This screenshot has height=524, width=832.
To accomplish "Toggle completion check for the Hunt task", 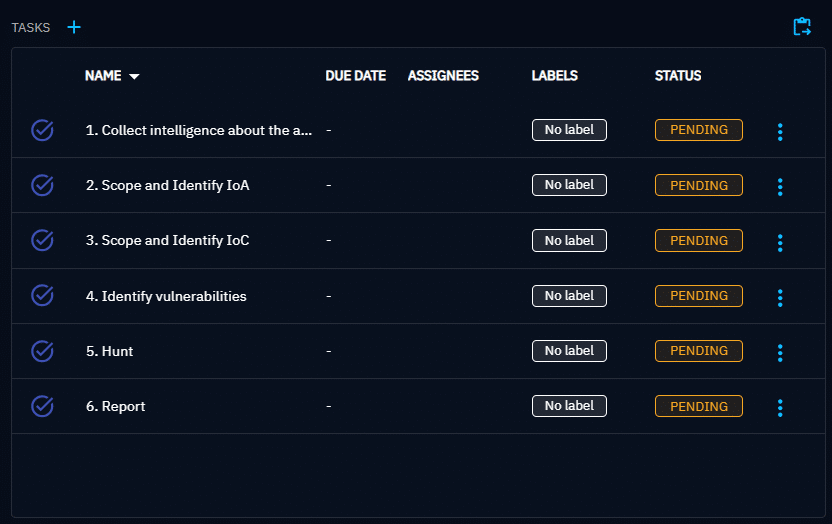I will click(x=42, y=351).
